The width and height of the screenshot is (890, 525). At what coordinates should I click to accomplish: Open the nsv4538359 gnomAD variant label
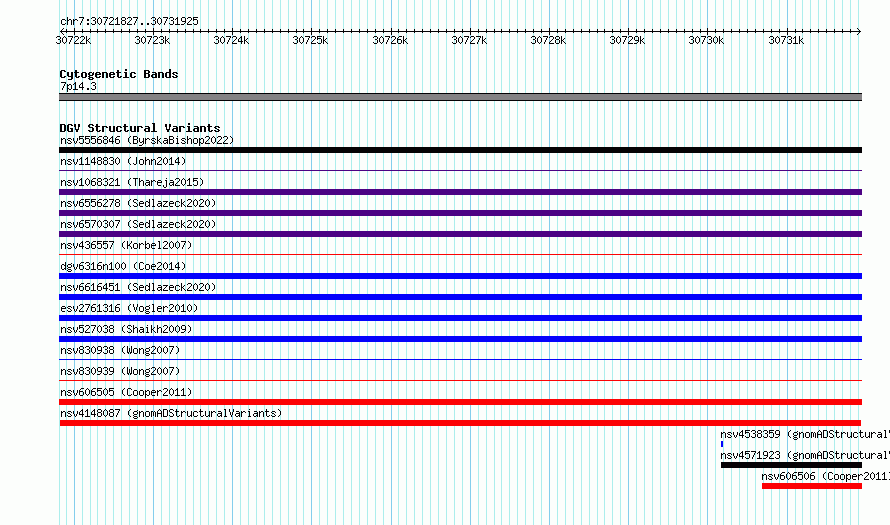click(x=805, y=434)
